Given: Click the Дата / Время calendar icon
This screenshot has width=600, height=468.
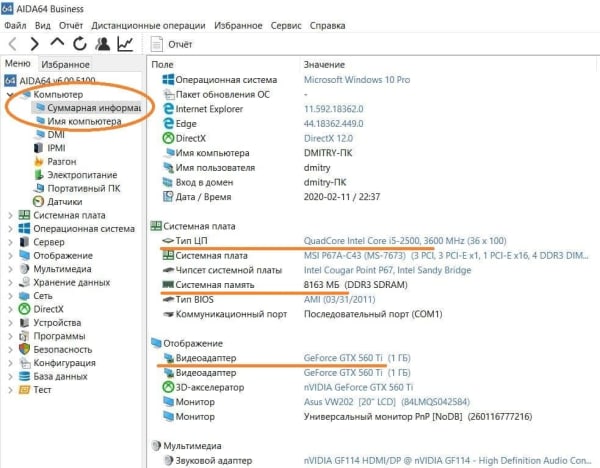Looking at the screenshot, I should click(168, 197).
